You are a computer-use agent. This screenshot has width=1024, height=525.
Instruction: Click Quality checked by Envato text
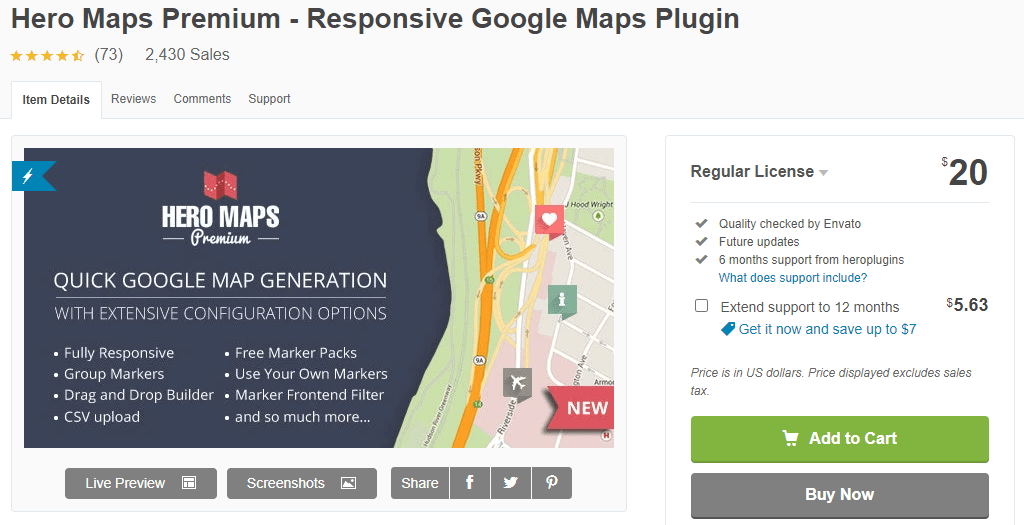(790, 224)
